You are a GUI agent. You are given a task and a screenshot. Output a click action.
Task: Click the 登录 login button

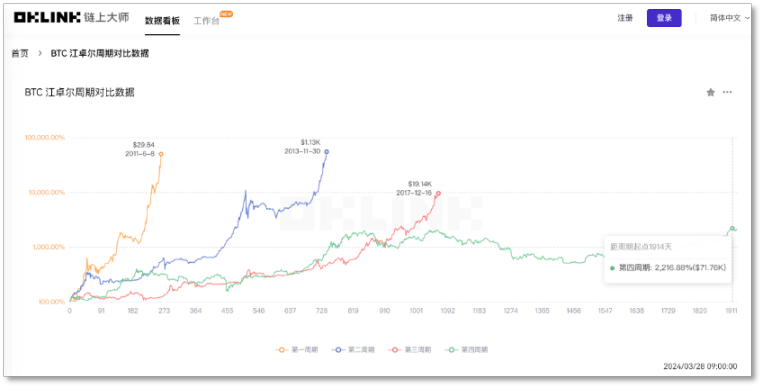664,18
